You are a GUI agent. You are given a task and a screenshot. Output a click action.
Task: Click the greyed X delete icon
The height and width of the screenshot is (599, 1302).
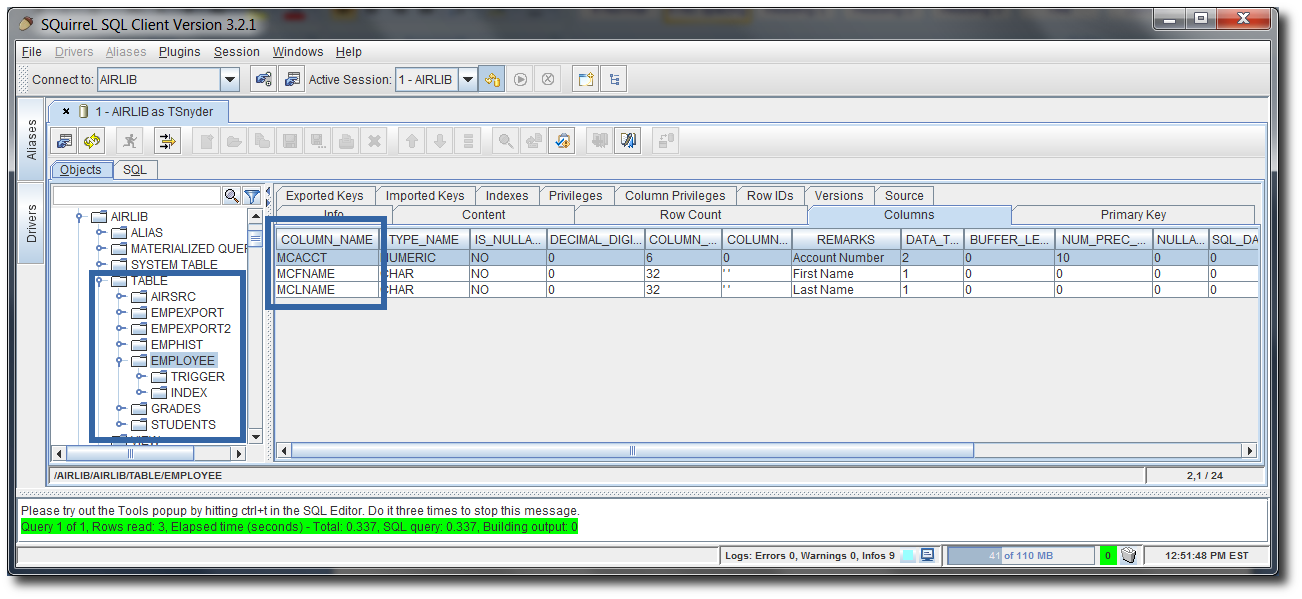click(x=374, y=141)
